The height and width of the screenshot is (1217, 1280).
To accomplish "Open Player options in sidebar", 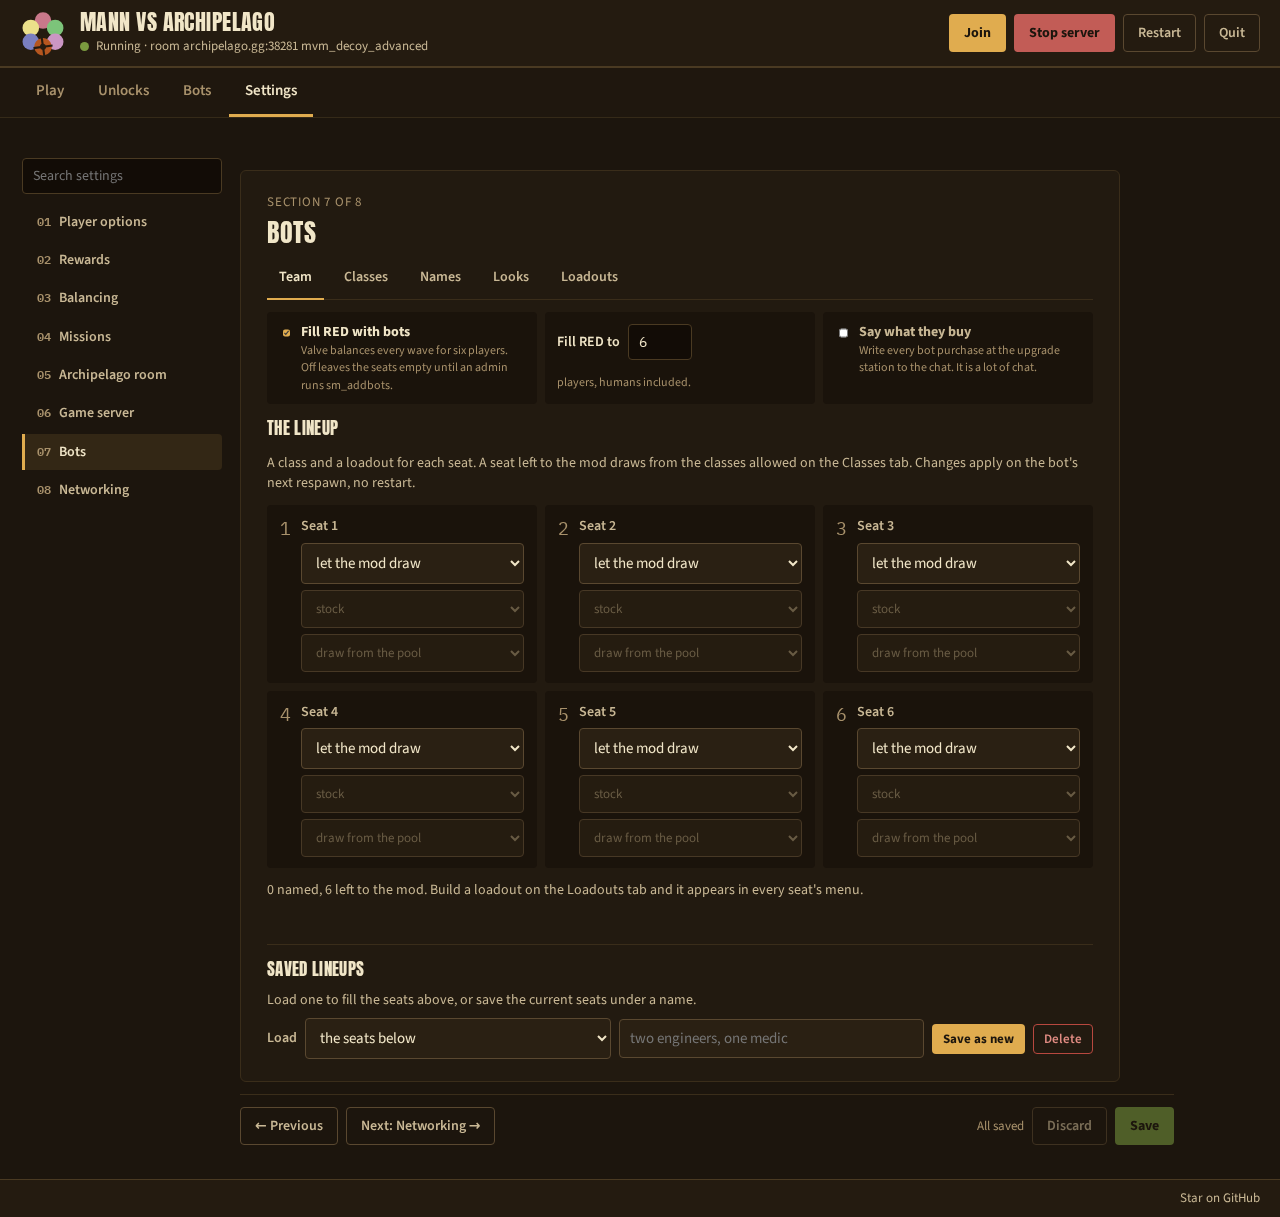I will coord(122,222).
